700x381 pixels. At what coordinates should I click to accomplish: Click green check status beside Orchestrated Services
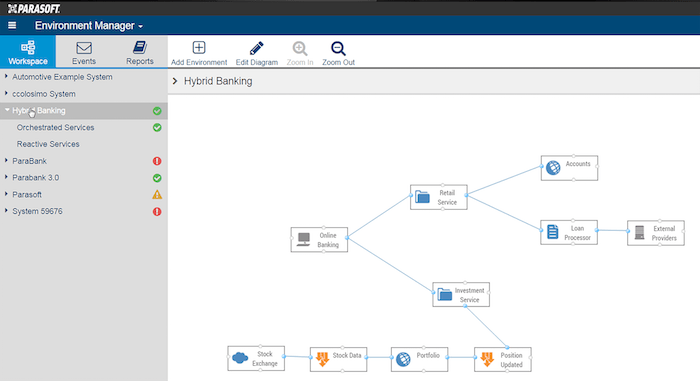click(x=157, y=127)
